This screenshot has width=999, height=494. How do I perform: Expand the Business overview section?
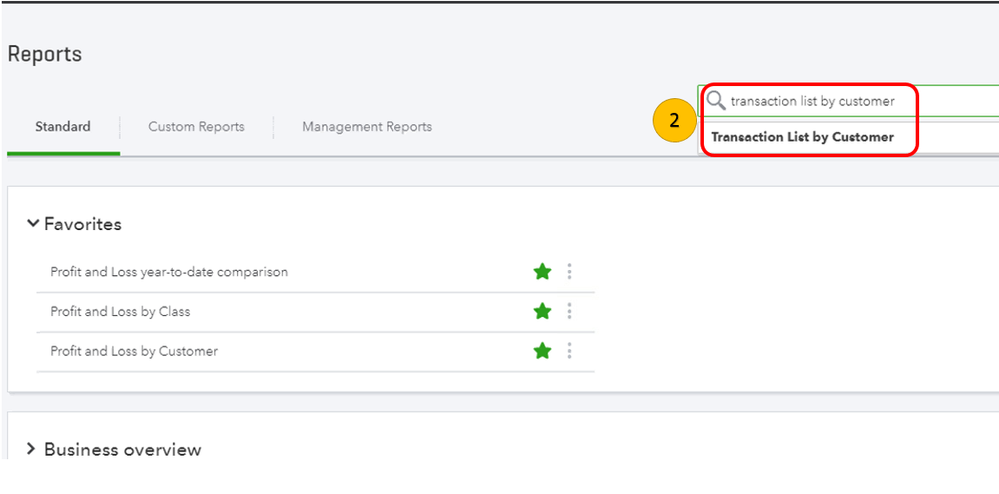(31, 449)
